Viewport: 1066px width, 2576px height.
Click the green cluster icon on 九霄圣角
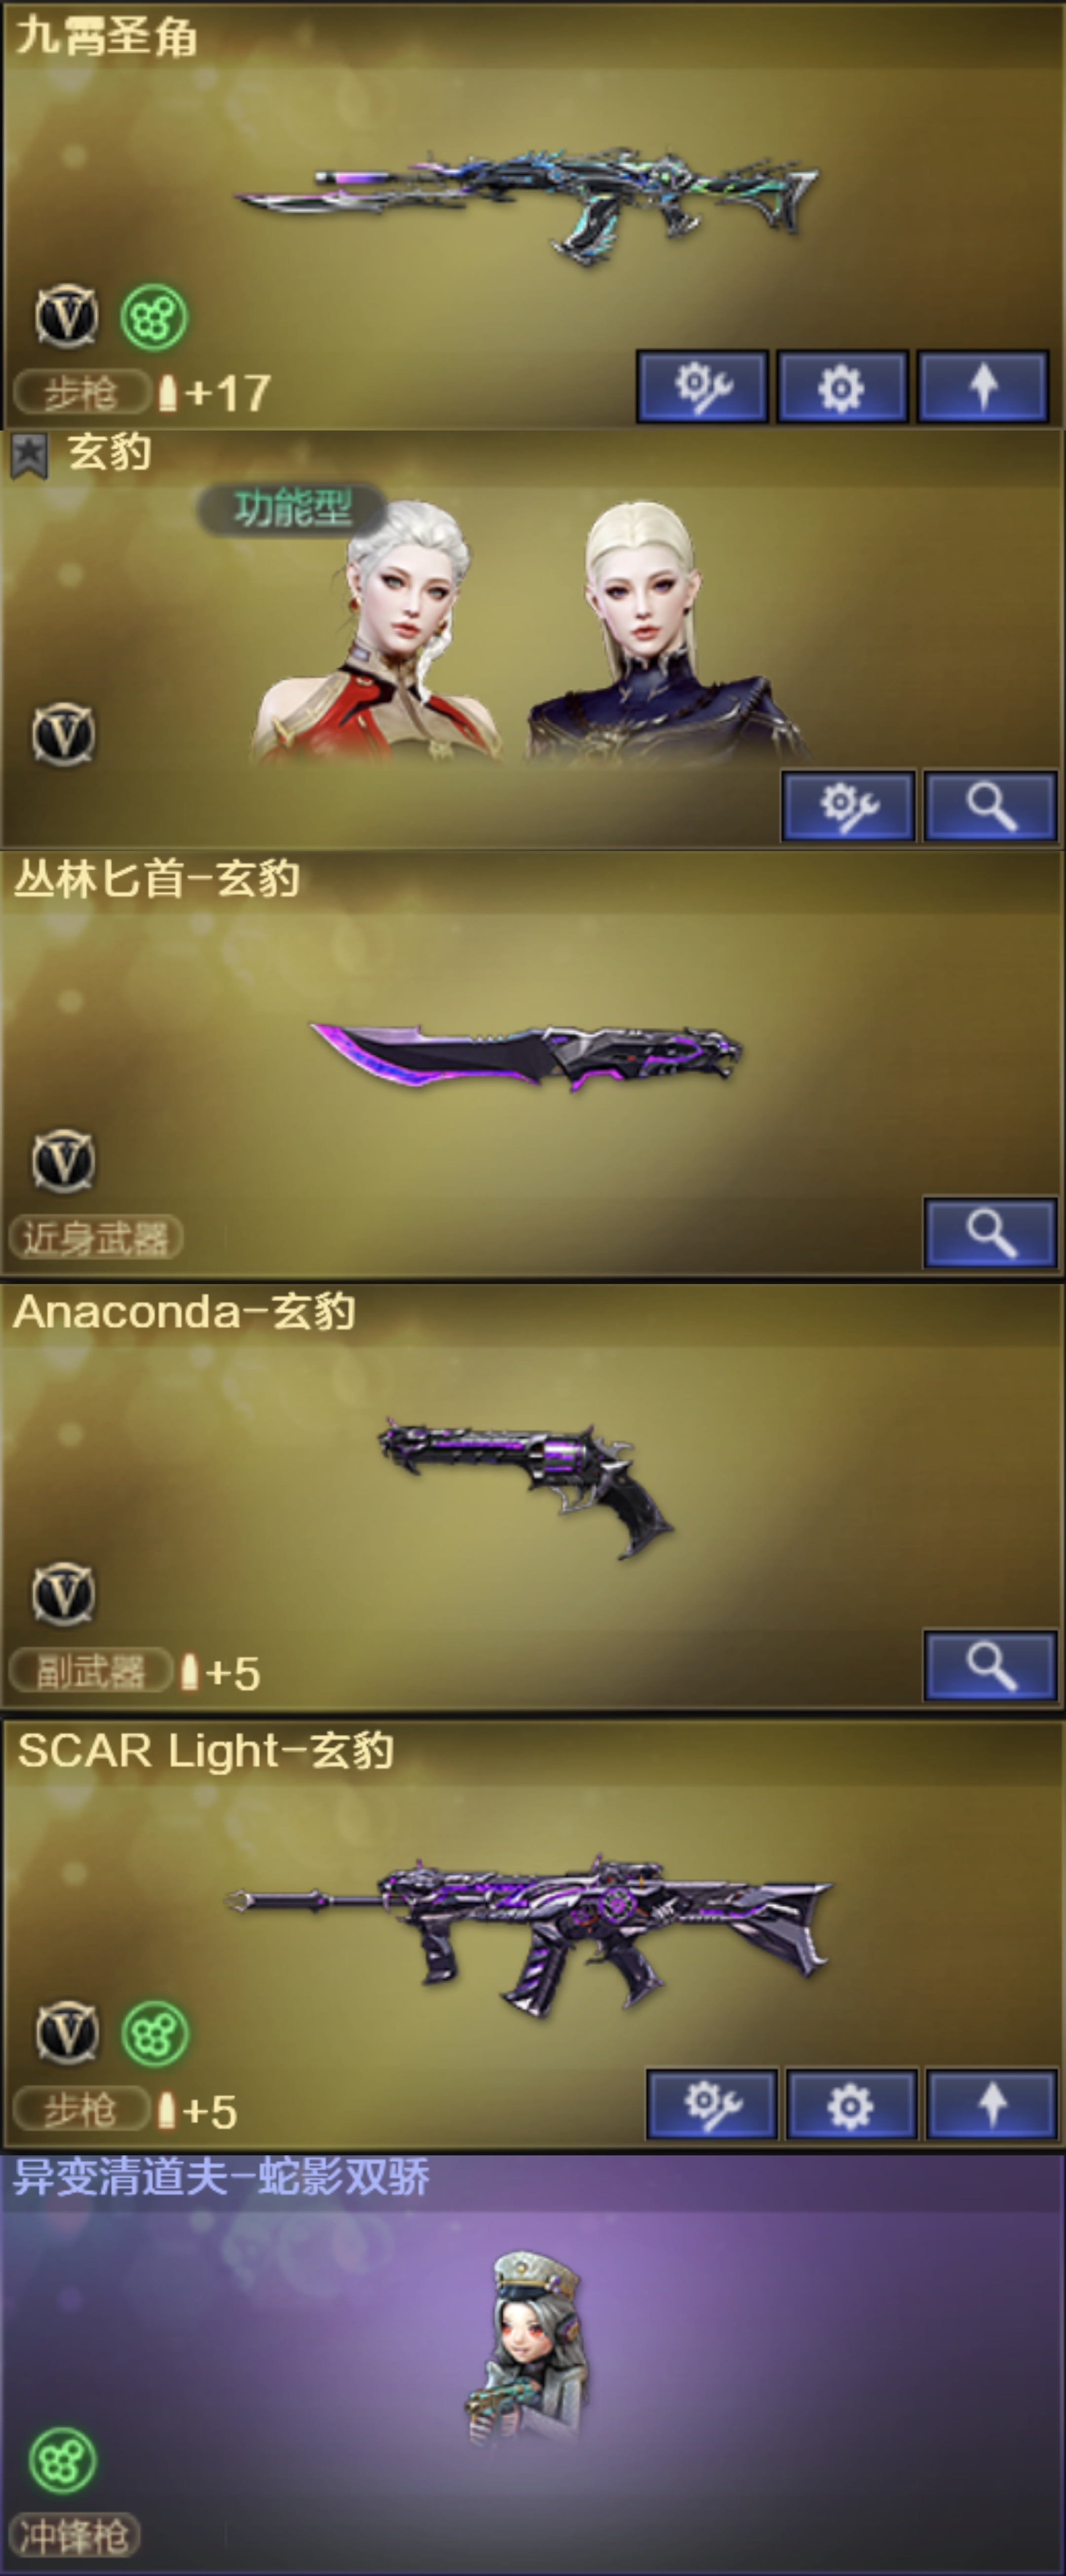point(154,317)
